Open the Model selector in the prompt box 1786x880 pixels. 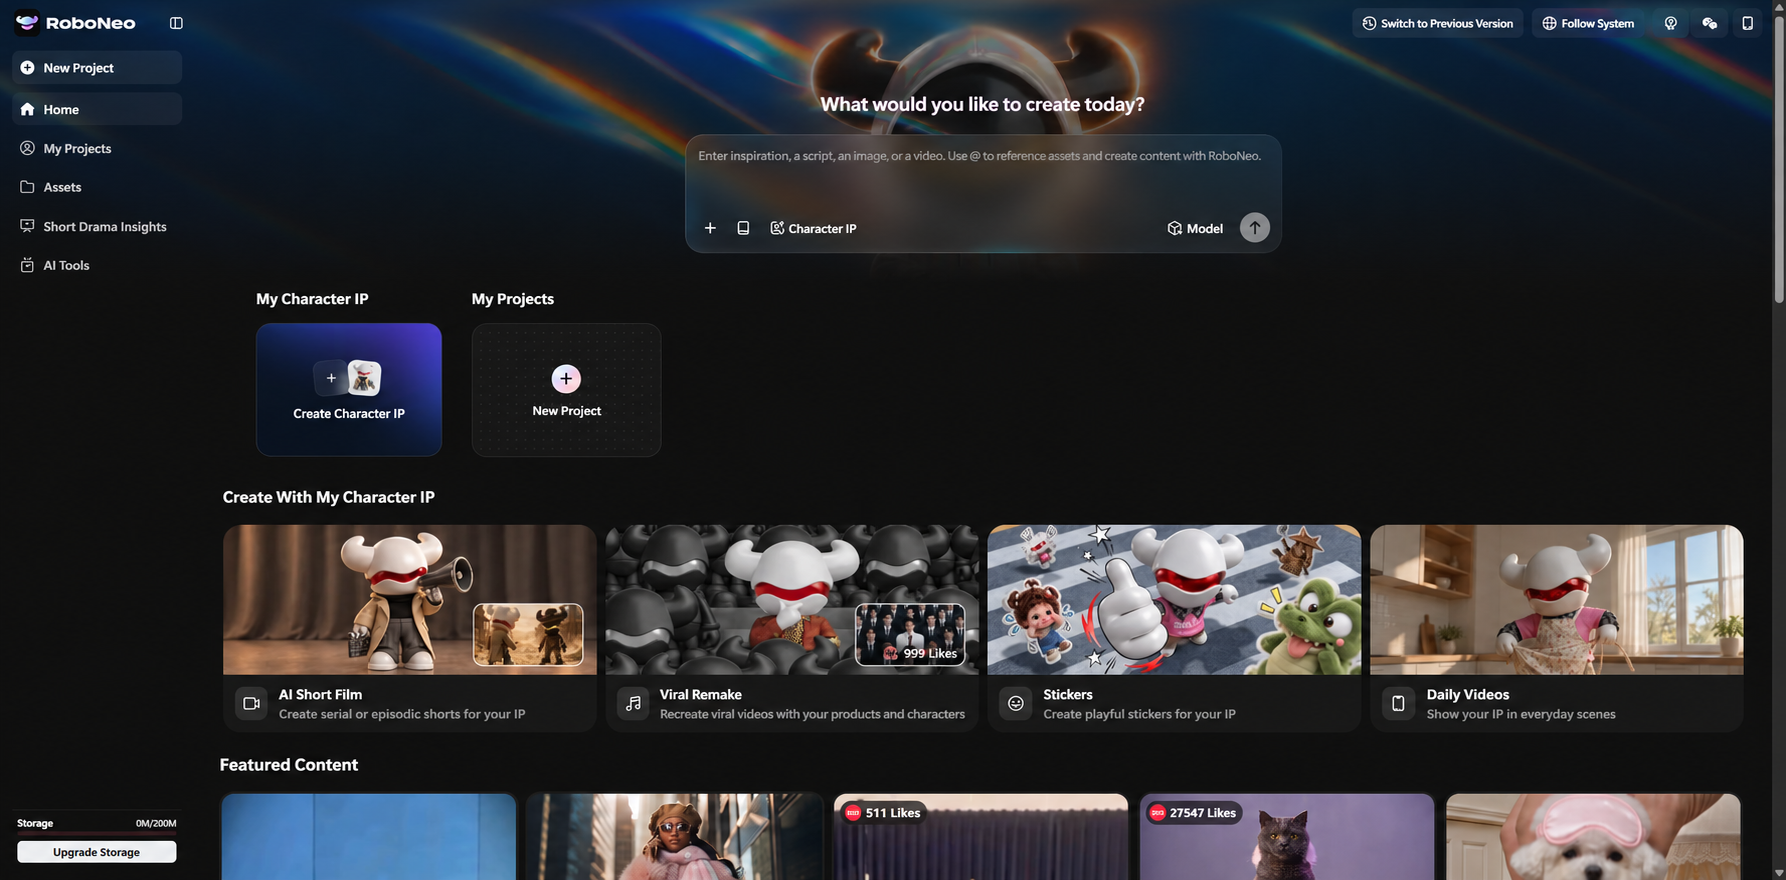pos(1195,228)
